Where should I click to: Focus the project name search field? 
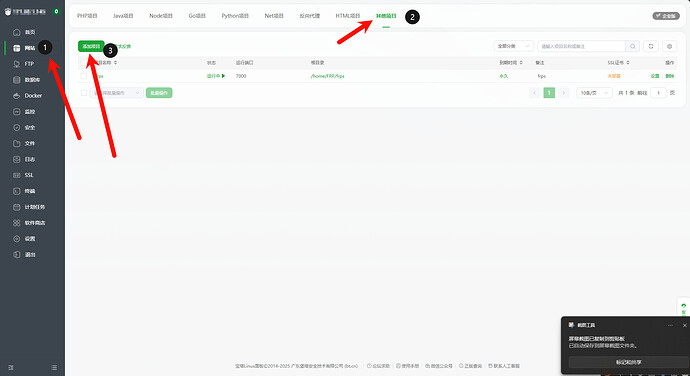[x=581, y=46]
